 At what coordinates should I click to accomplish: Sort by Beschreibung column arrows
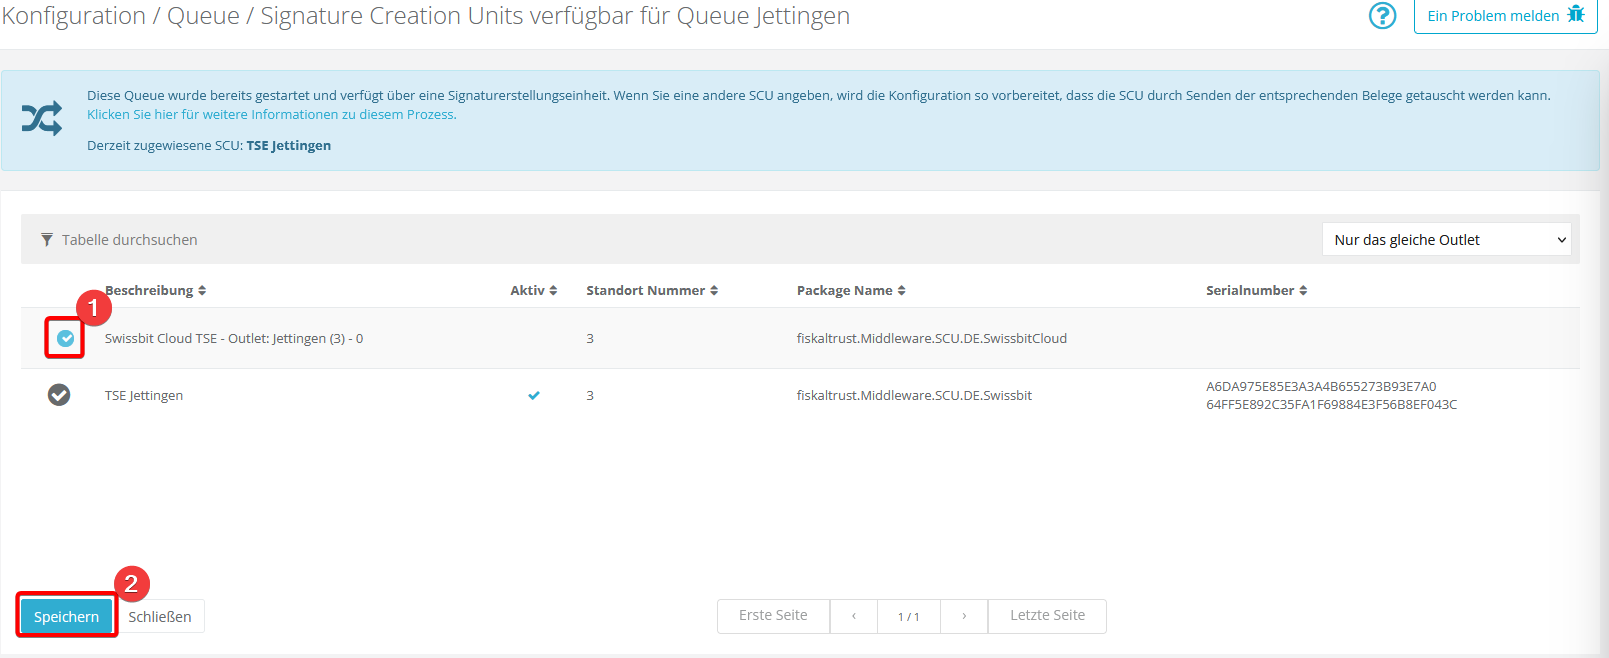(x=202, y=291)
